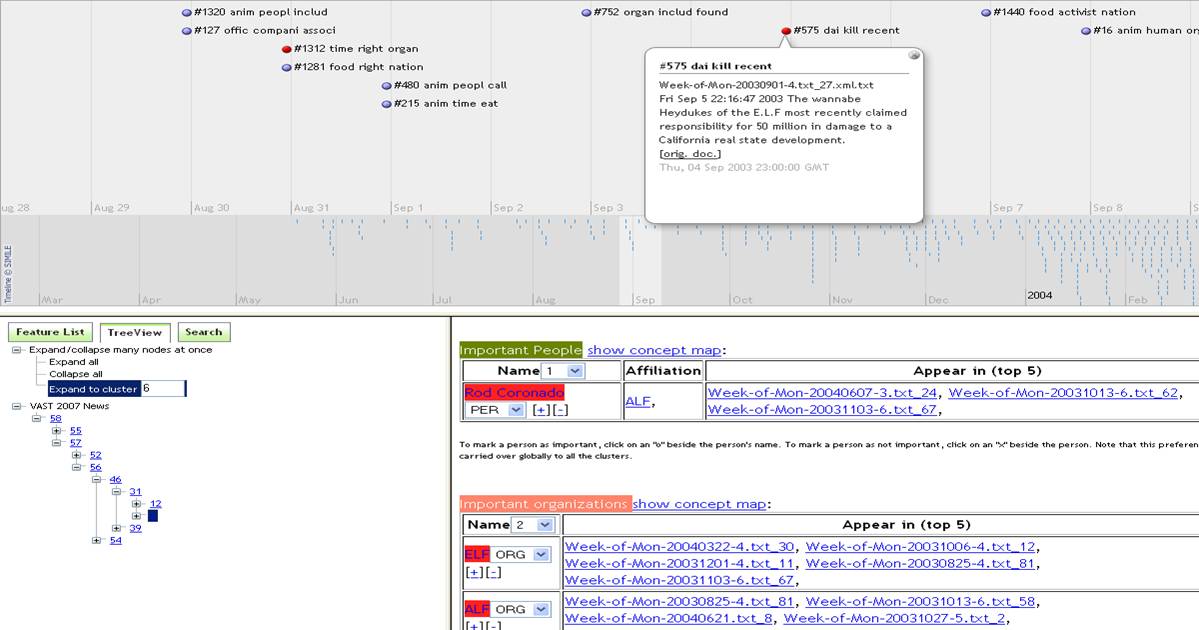Viewport: 1199px width, 630px height.
Task: Click the [+] under the ELF organization
Action: click(x=474, y=572)
